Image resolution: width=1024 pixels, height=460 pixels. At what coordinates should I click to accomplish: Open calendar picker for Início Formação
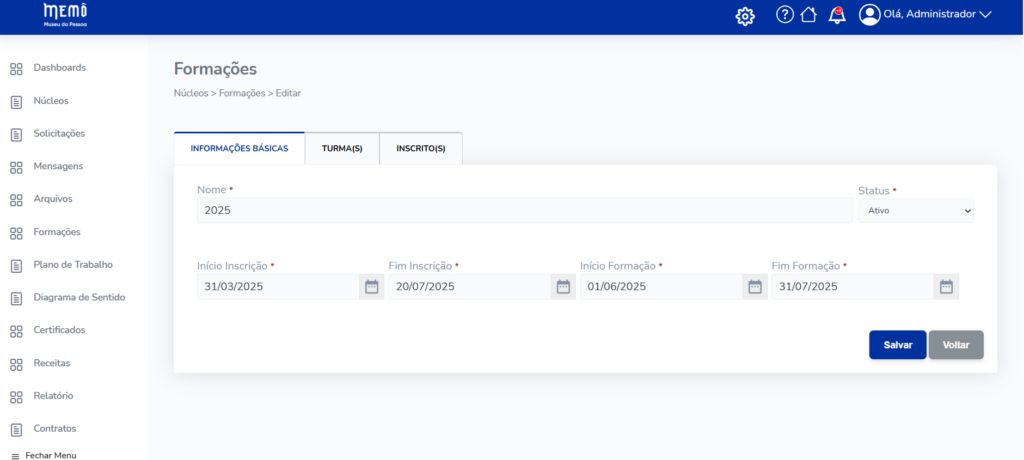755,287
